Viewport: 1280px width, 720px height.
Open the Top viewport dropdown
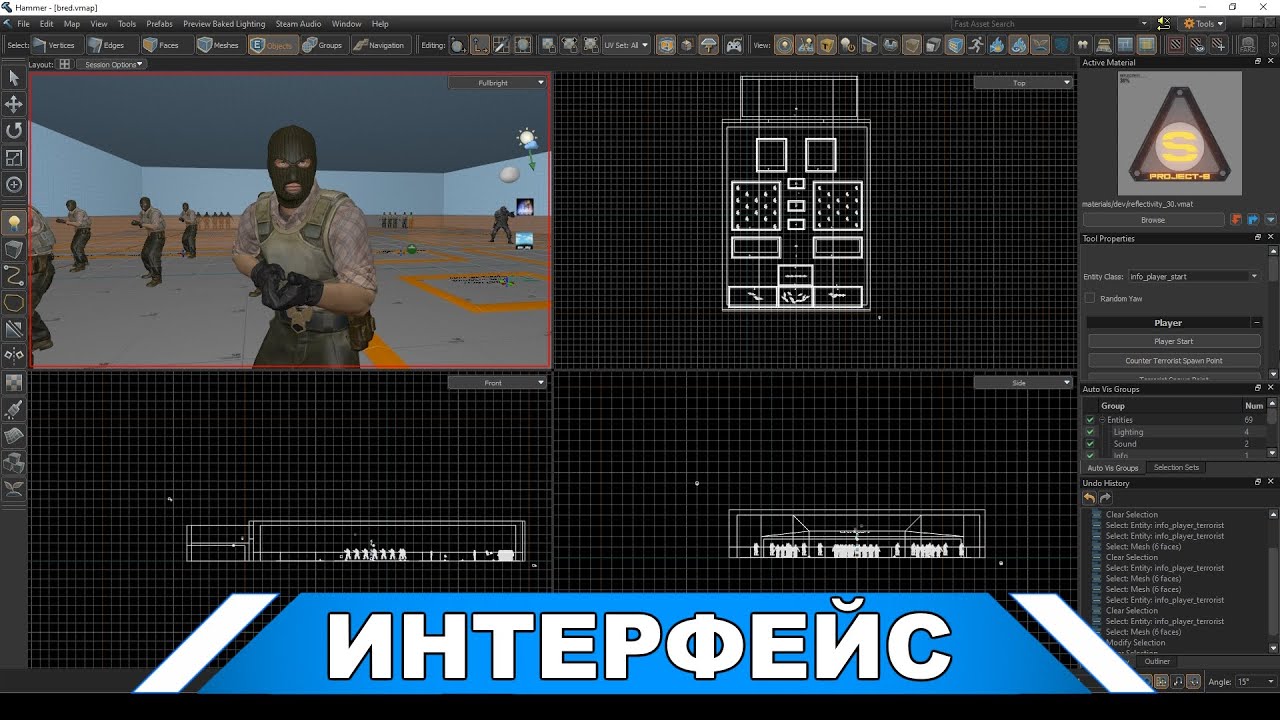1022,83
